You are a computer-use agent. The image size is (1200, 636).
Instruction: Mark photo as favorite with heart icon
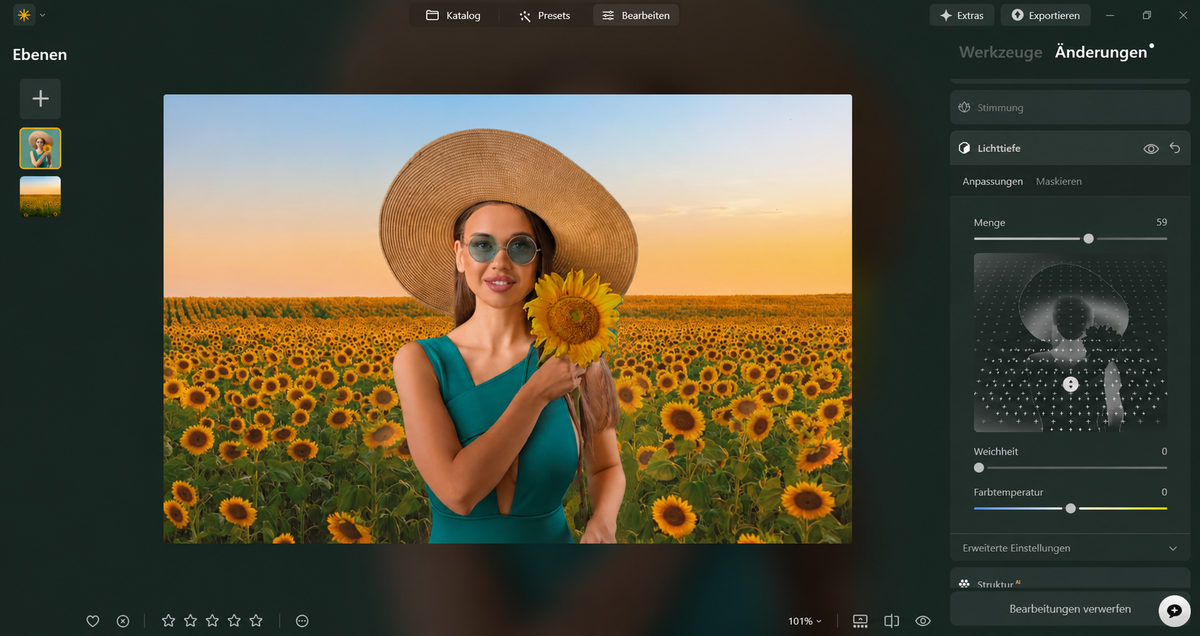[x=93, y=621]
